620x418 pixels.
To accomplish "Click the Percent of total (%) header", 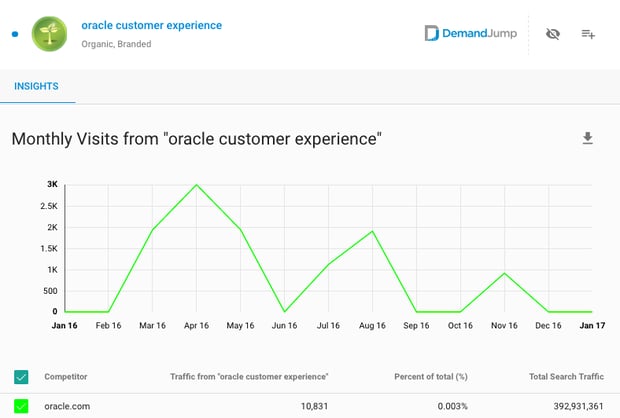I will pyautogui.click(x=431, y=376).
